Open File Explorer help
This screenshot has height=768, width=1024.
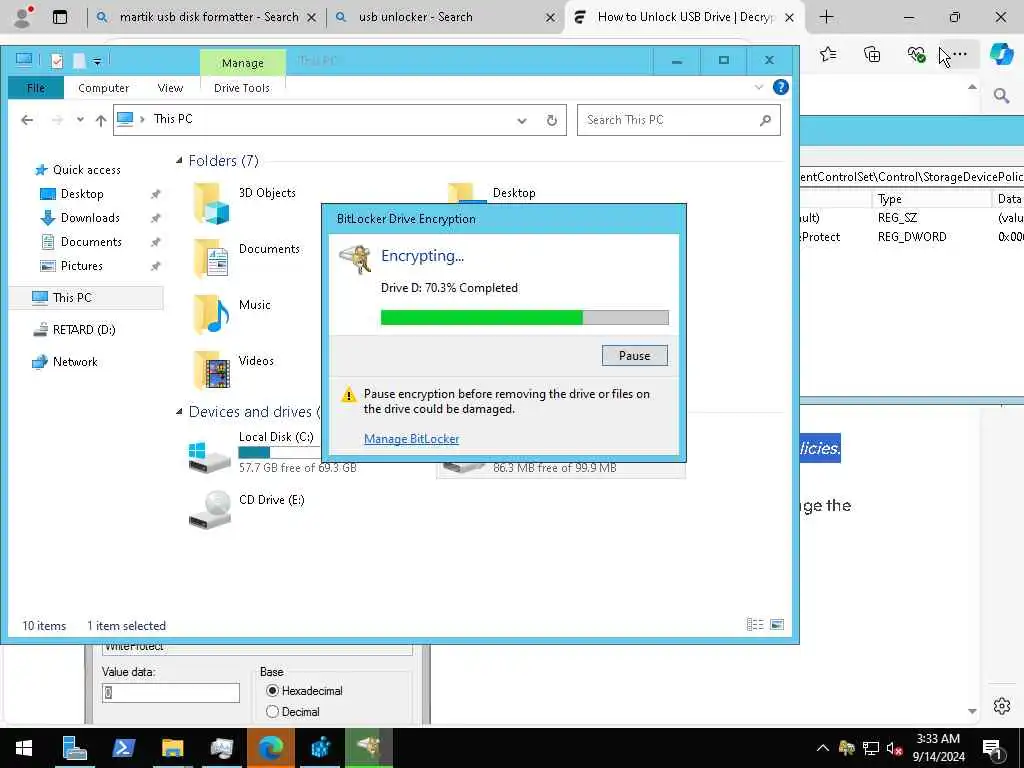click(x=780, y=87)
